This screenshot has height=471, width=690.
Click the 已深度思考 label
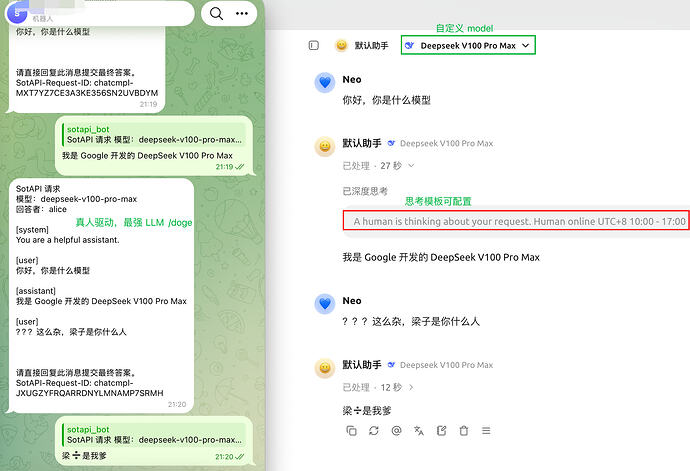[365, 191]
